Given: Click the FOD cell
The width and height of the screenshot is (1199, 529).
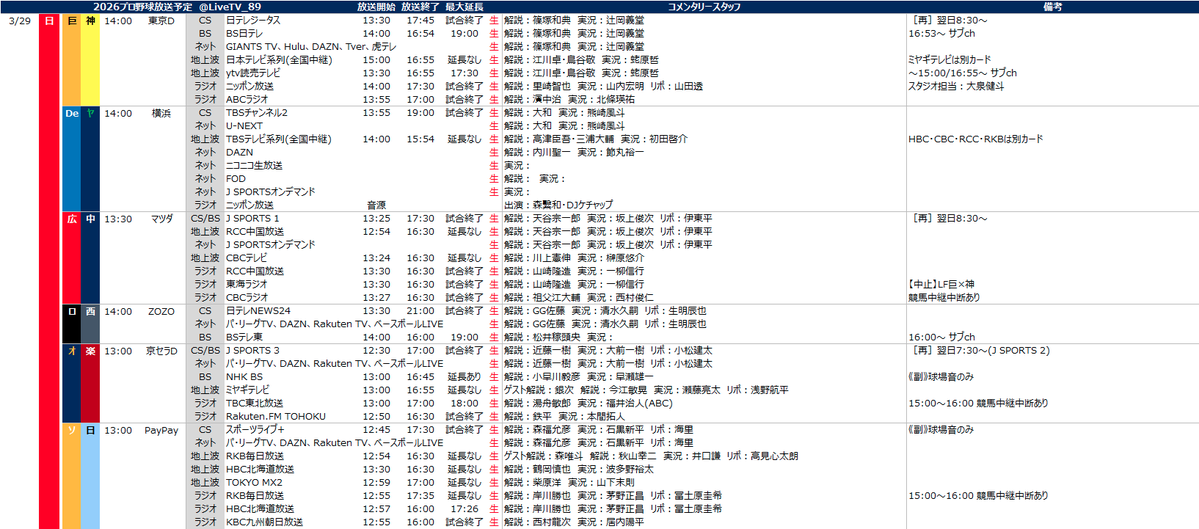Looking at the screenshot, I should 235,179.
